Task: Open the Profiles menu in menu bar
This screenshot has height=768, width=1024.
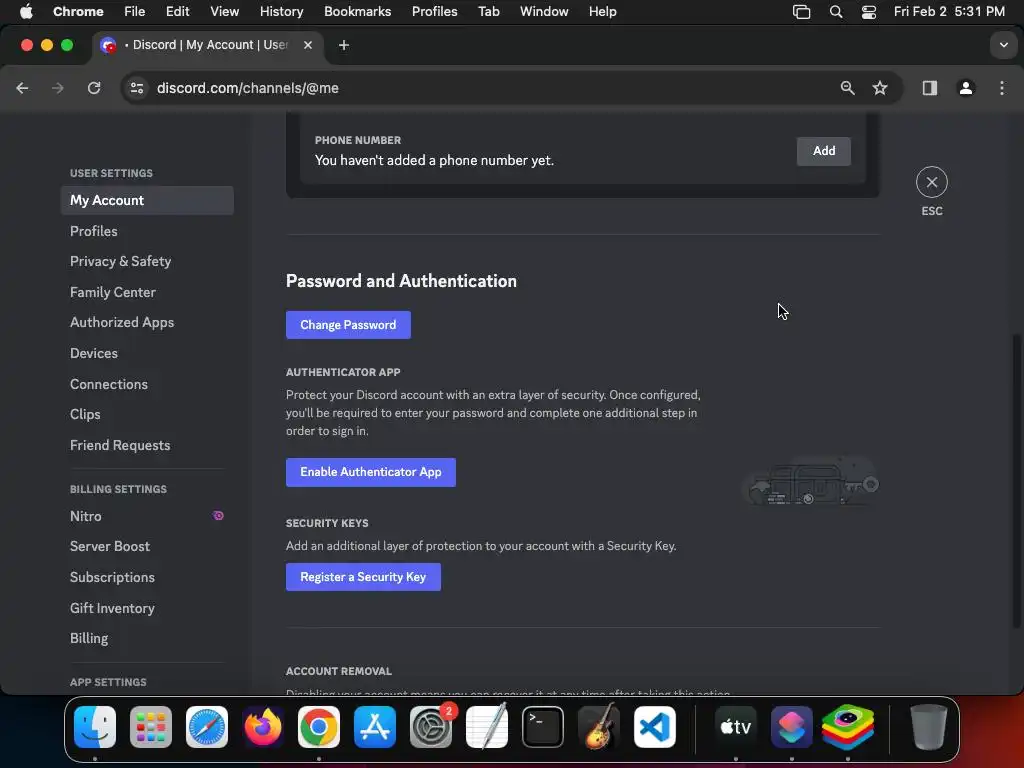Action: tap(434, 12)
